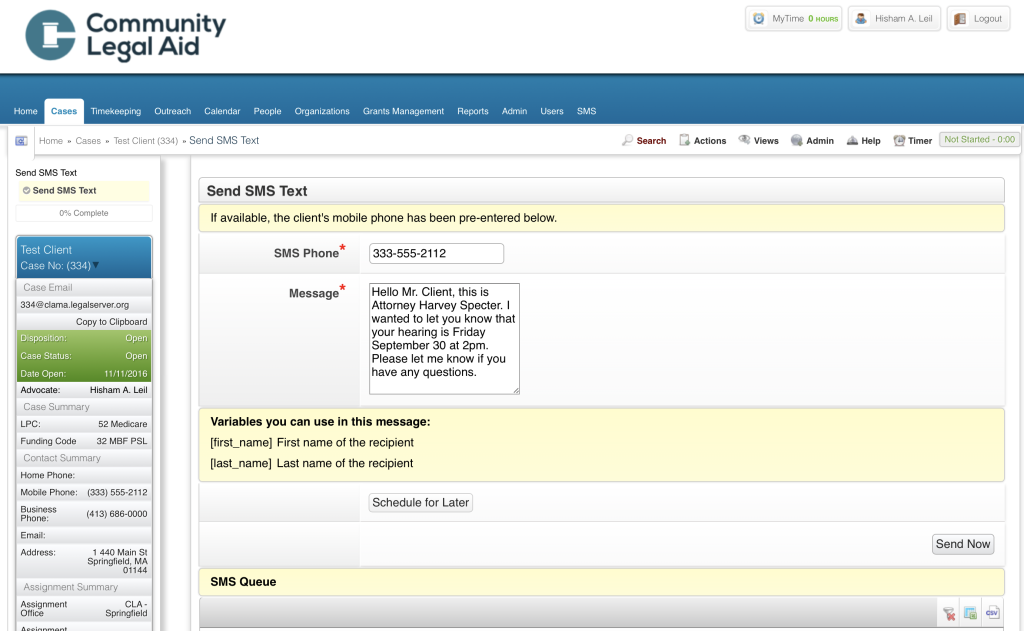This screenshot has width=1024, height=631.
Task: Open the Search tool
Action: [644, 140]
